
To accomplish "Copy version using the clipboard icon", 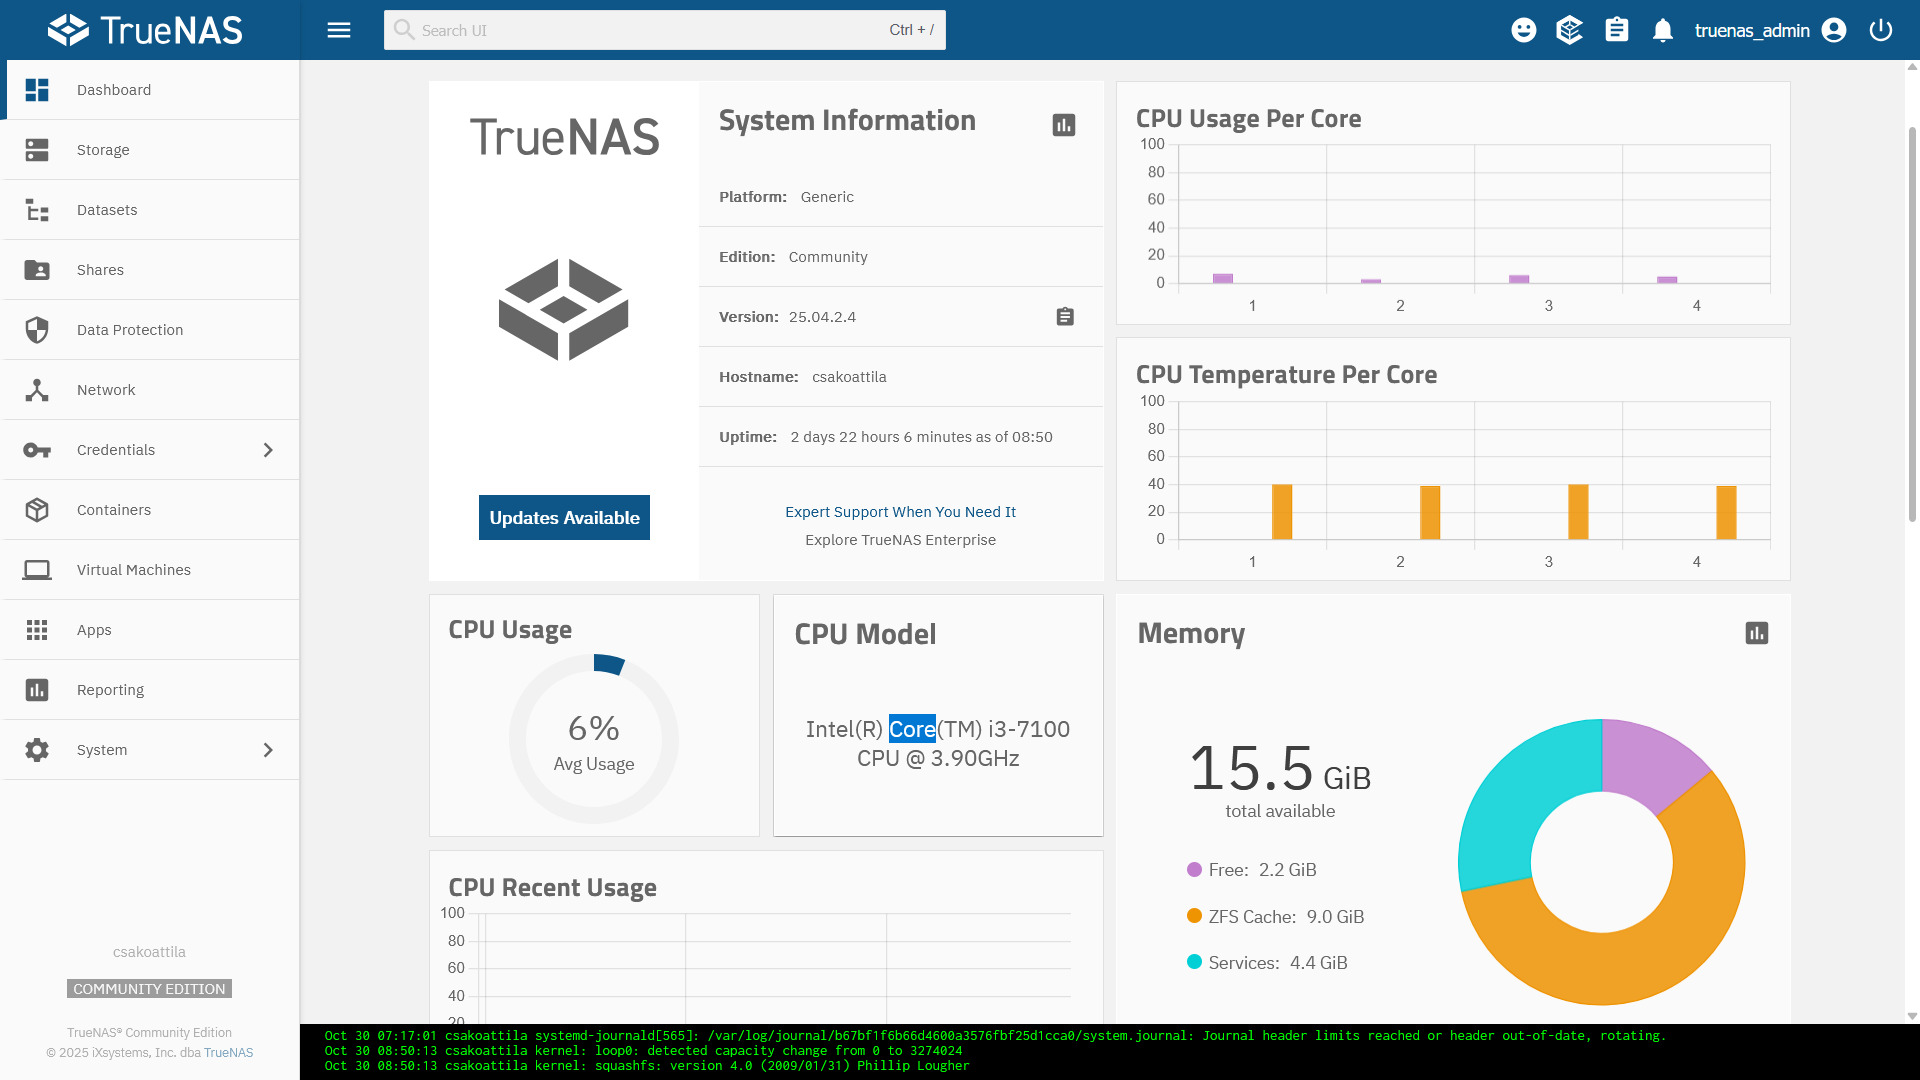I will tap(1065, 317).
